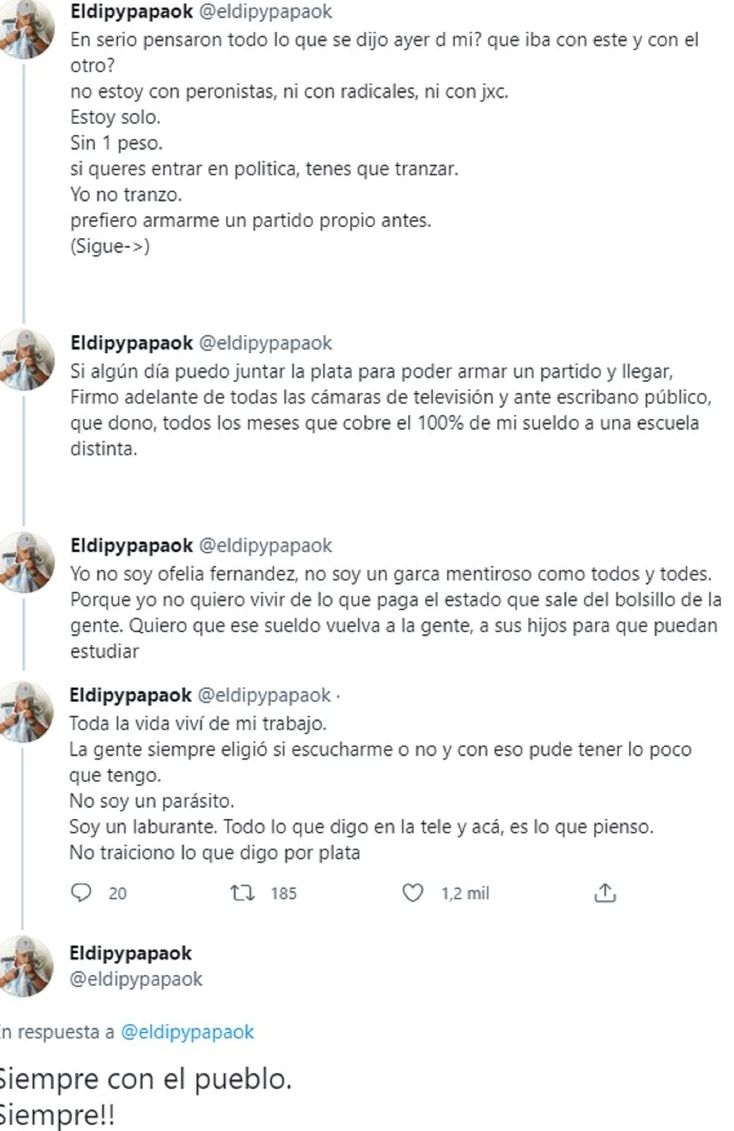Click the share upload arrow icon
Screen dimensions: 734x1131
[x=605, y=893]
